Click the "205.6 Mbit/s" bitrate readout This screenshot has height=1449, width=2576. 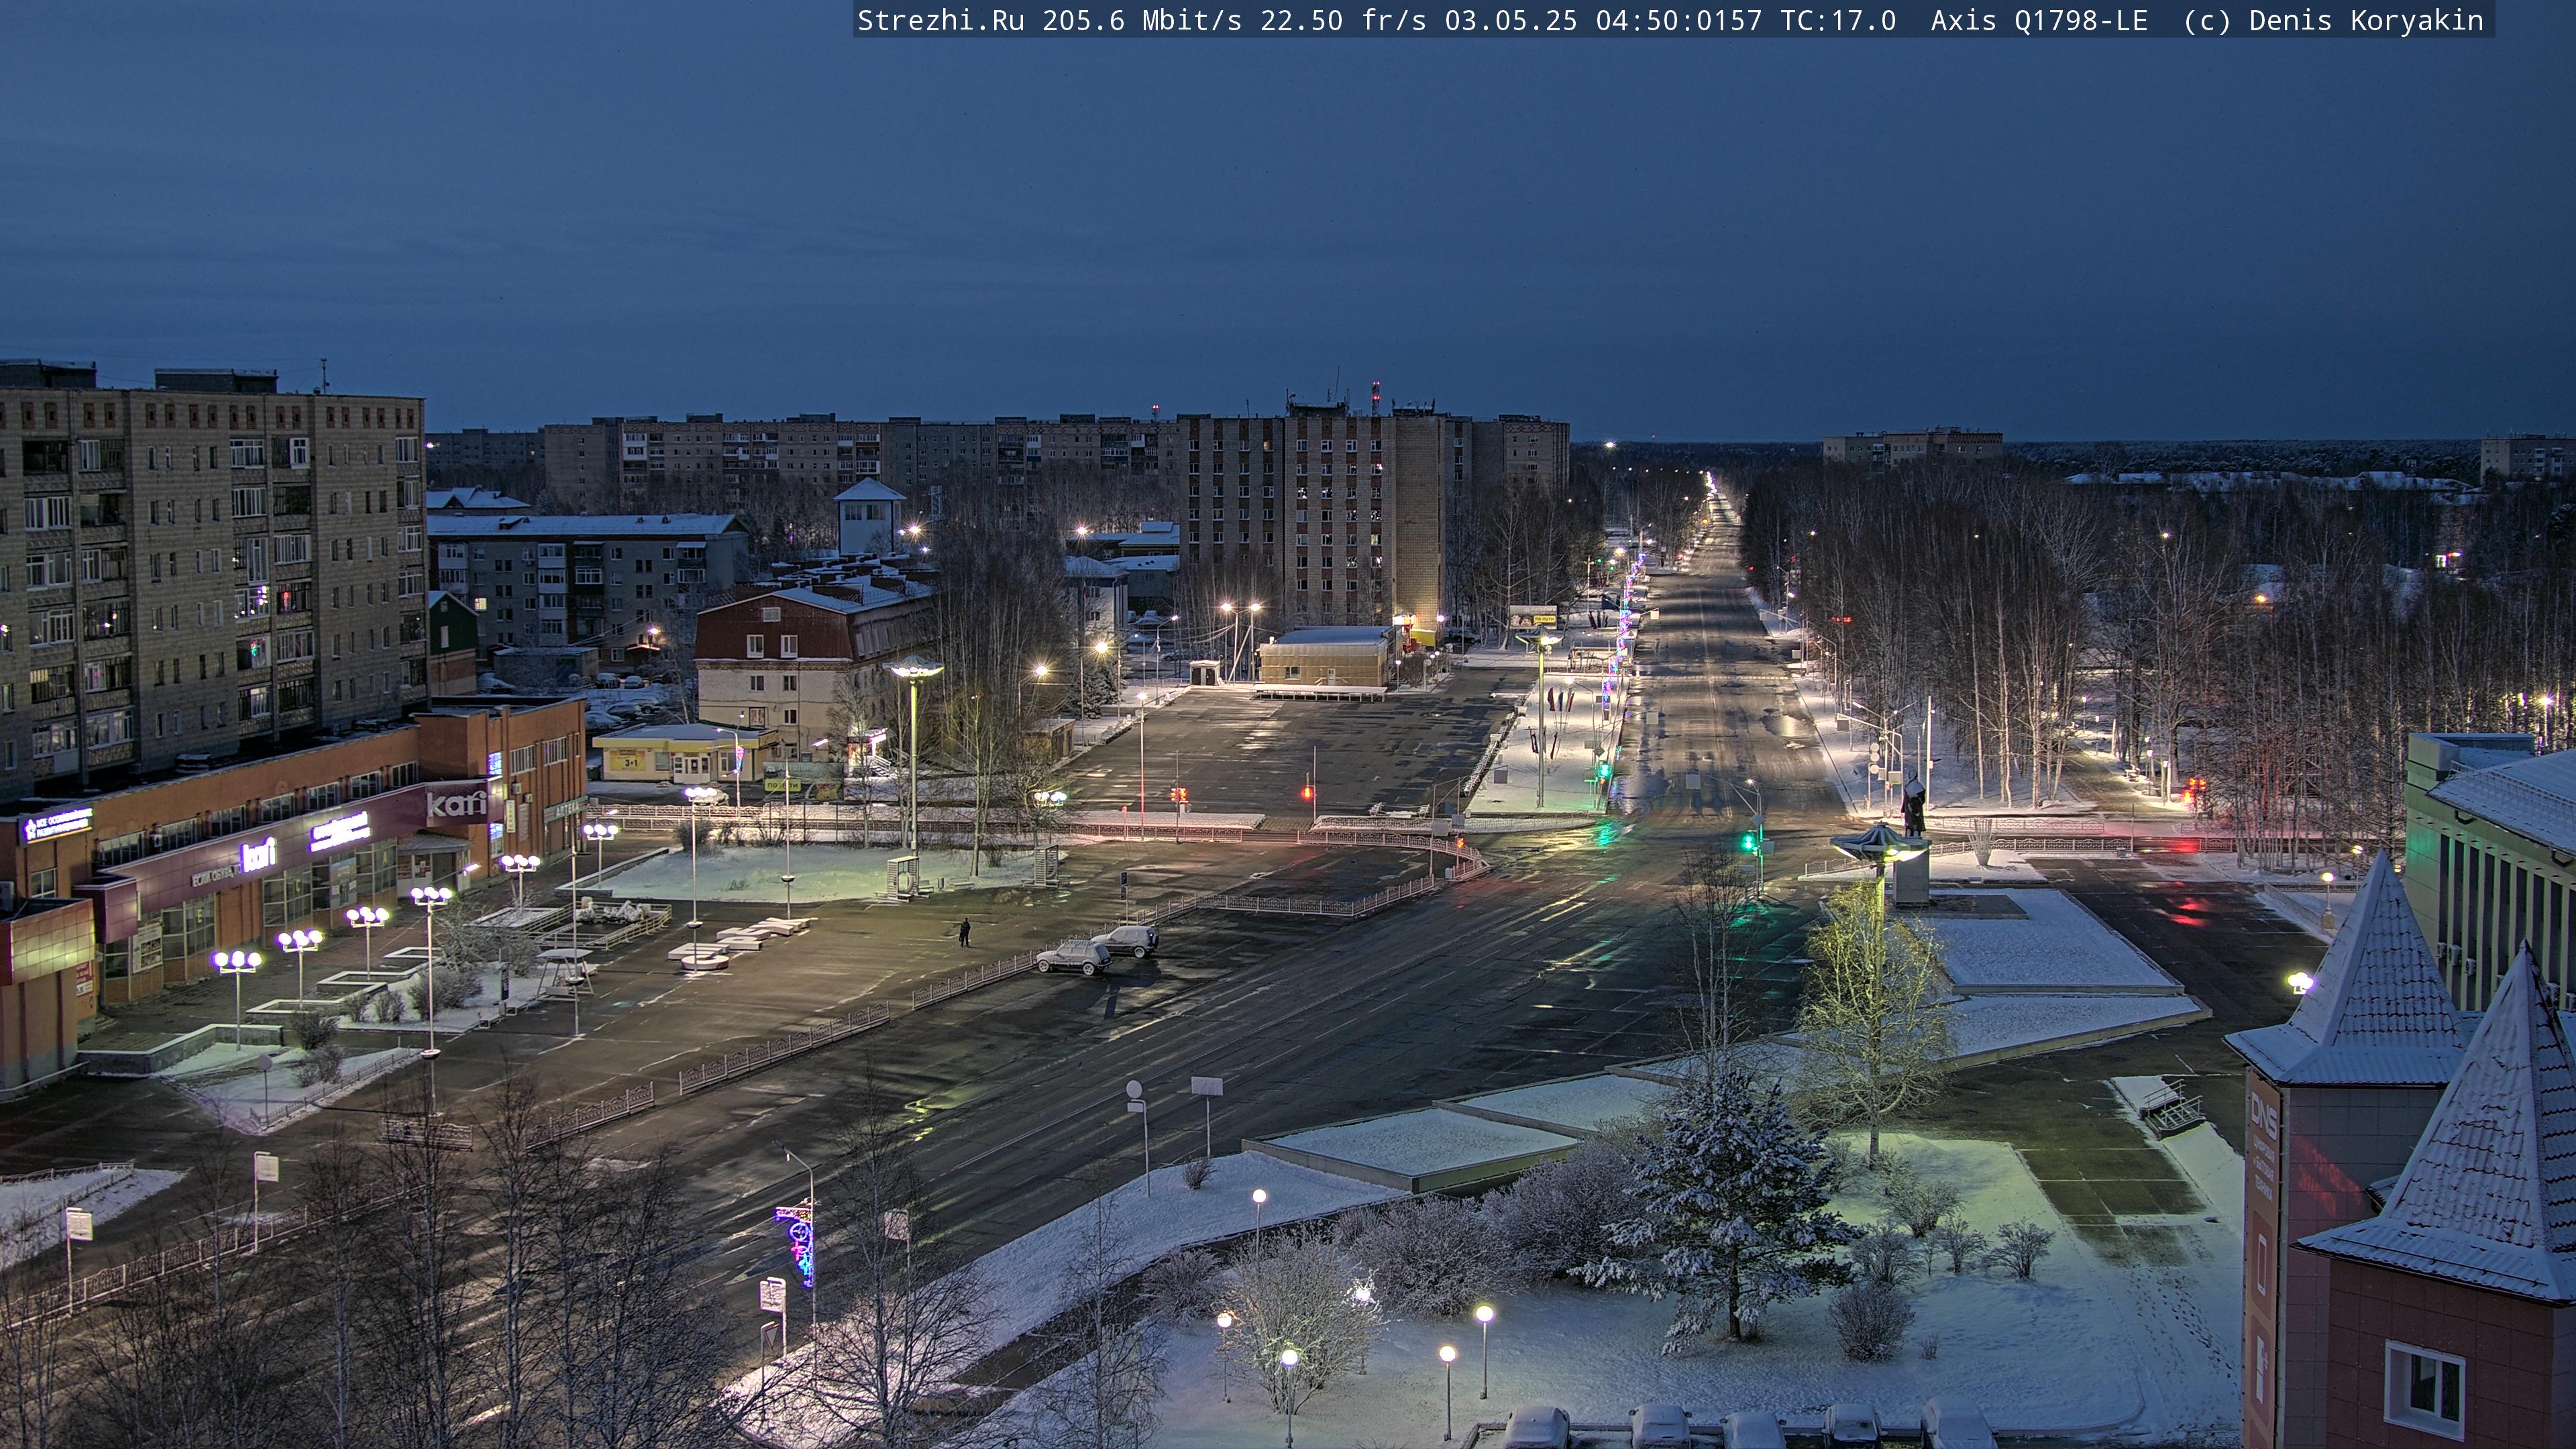tap(1142, 21)
